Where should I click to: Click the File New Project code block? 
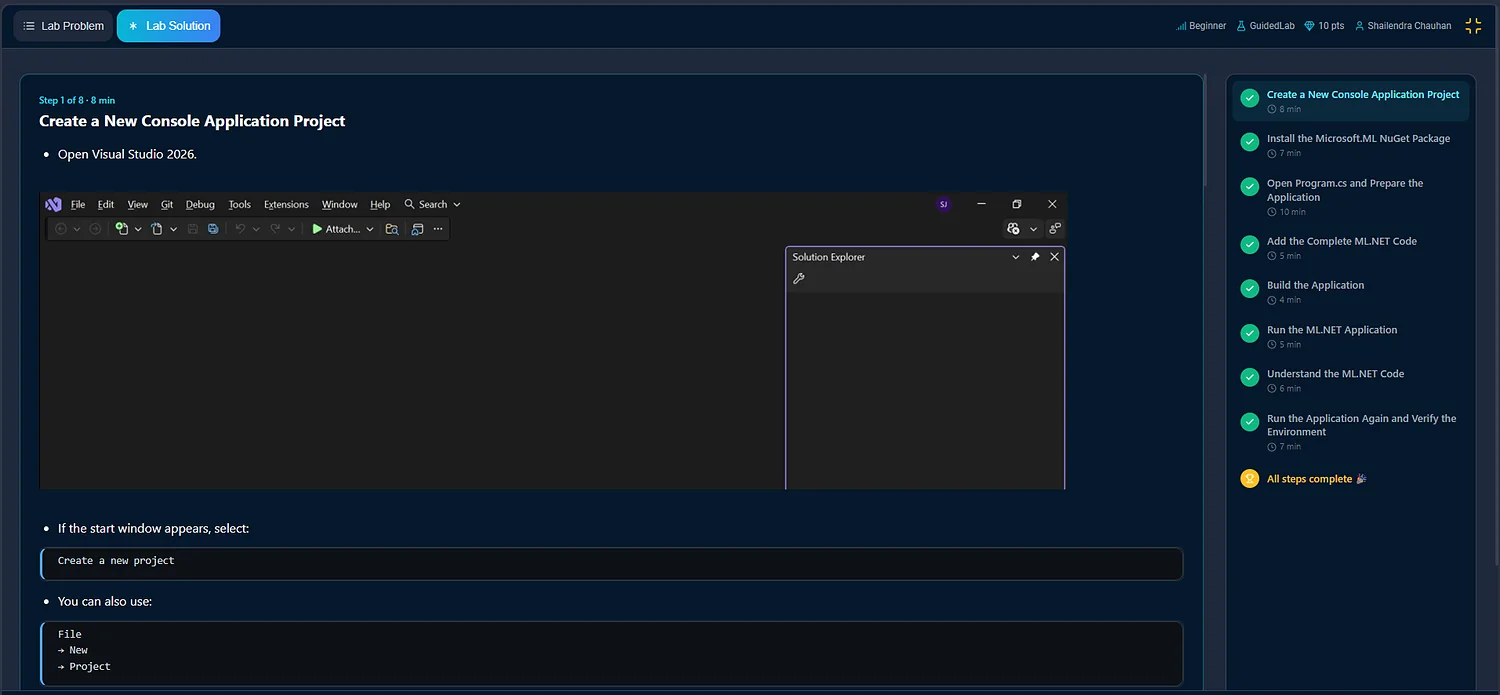612,653
